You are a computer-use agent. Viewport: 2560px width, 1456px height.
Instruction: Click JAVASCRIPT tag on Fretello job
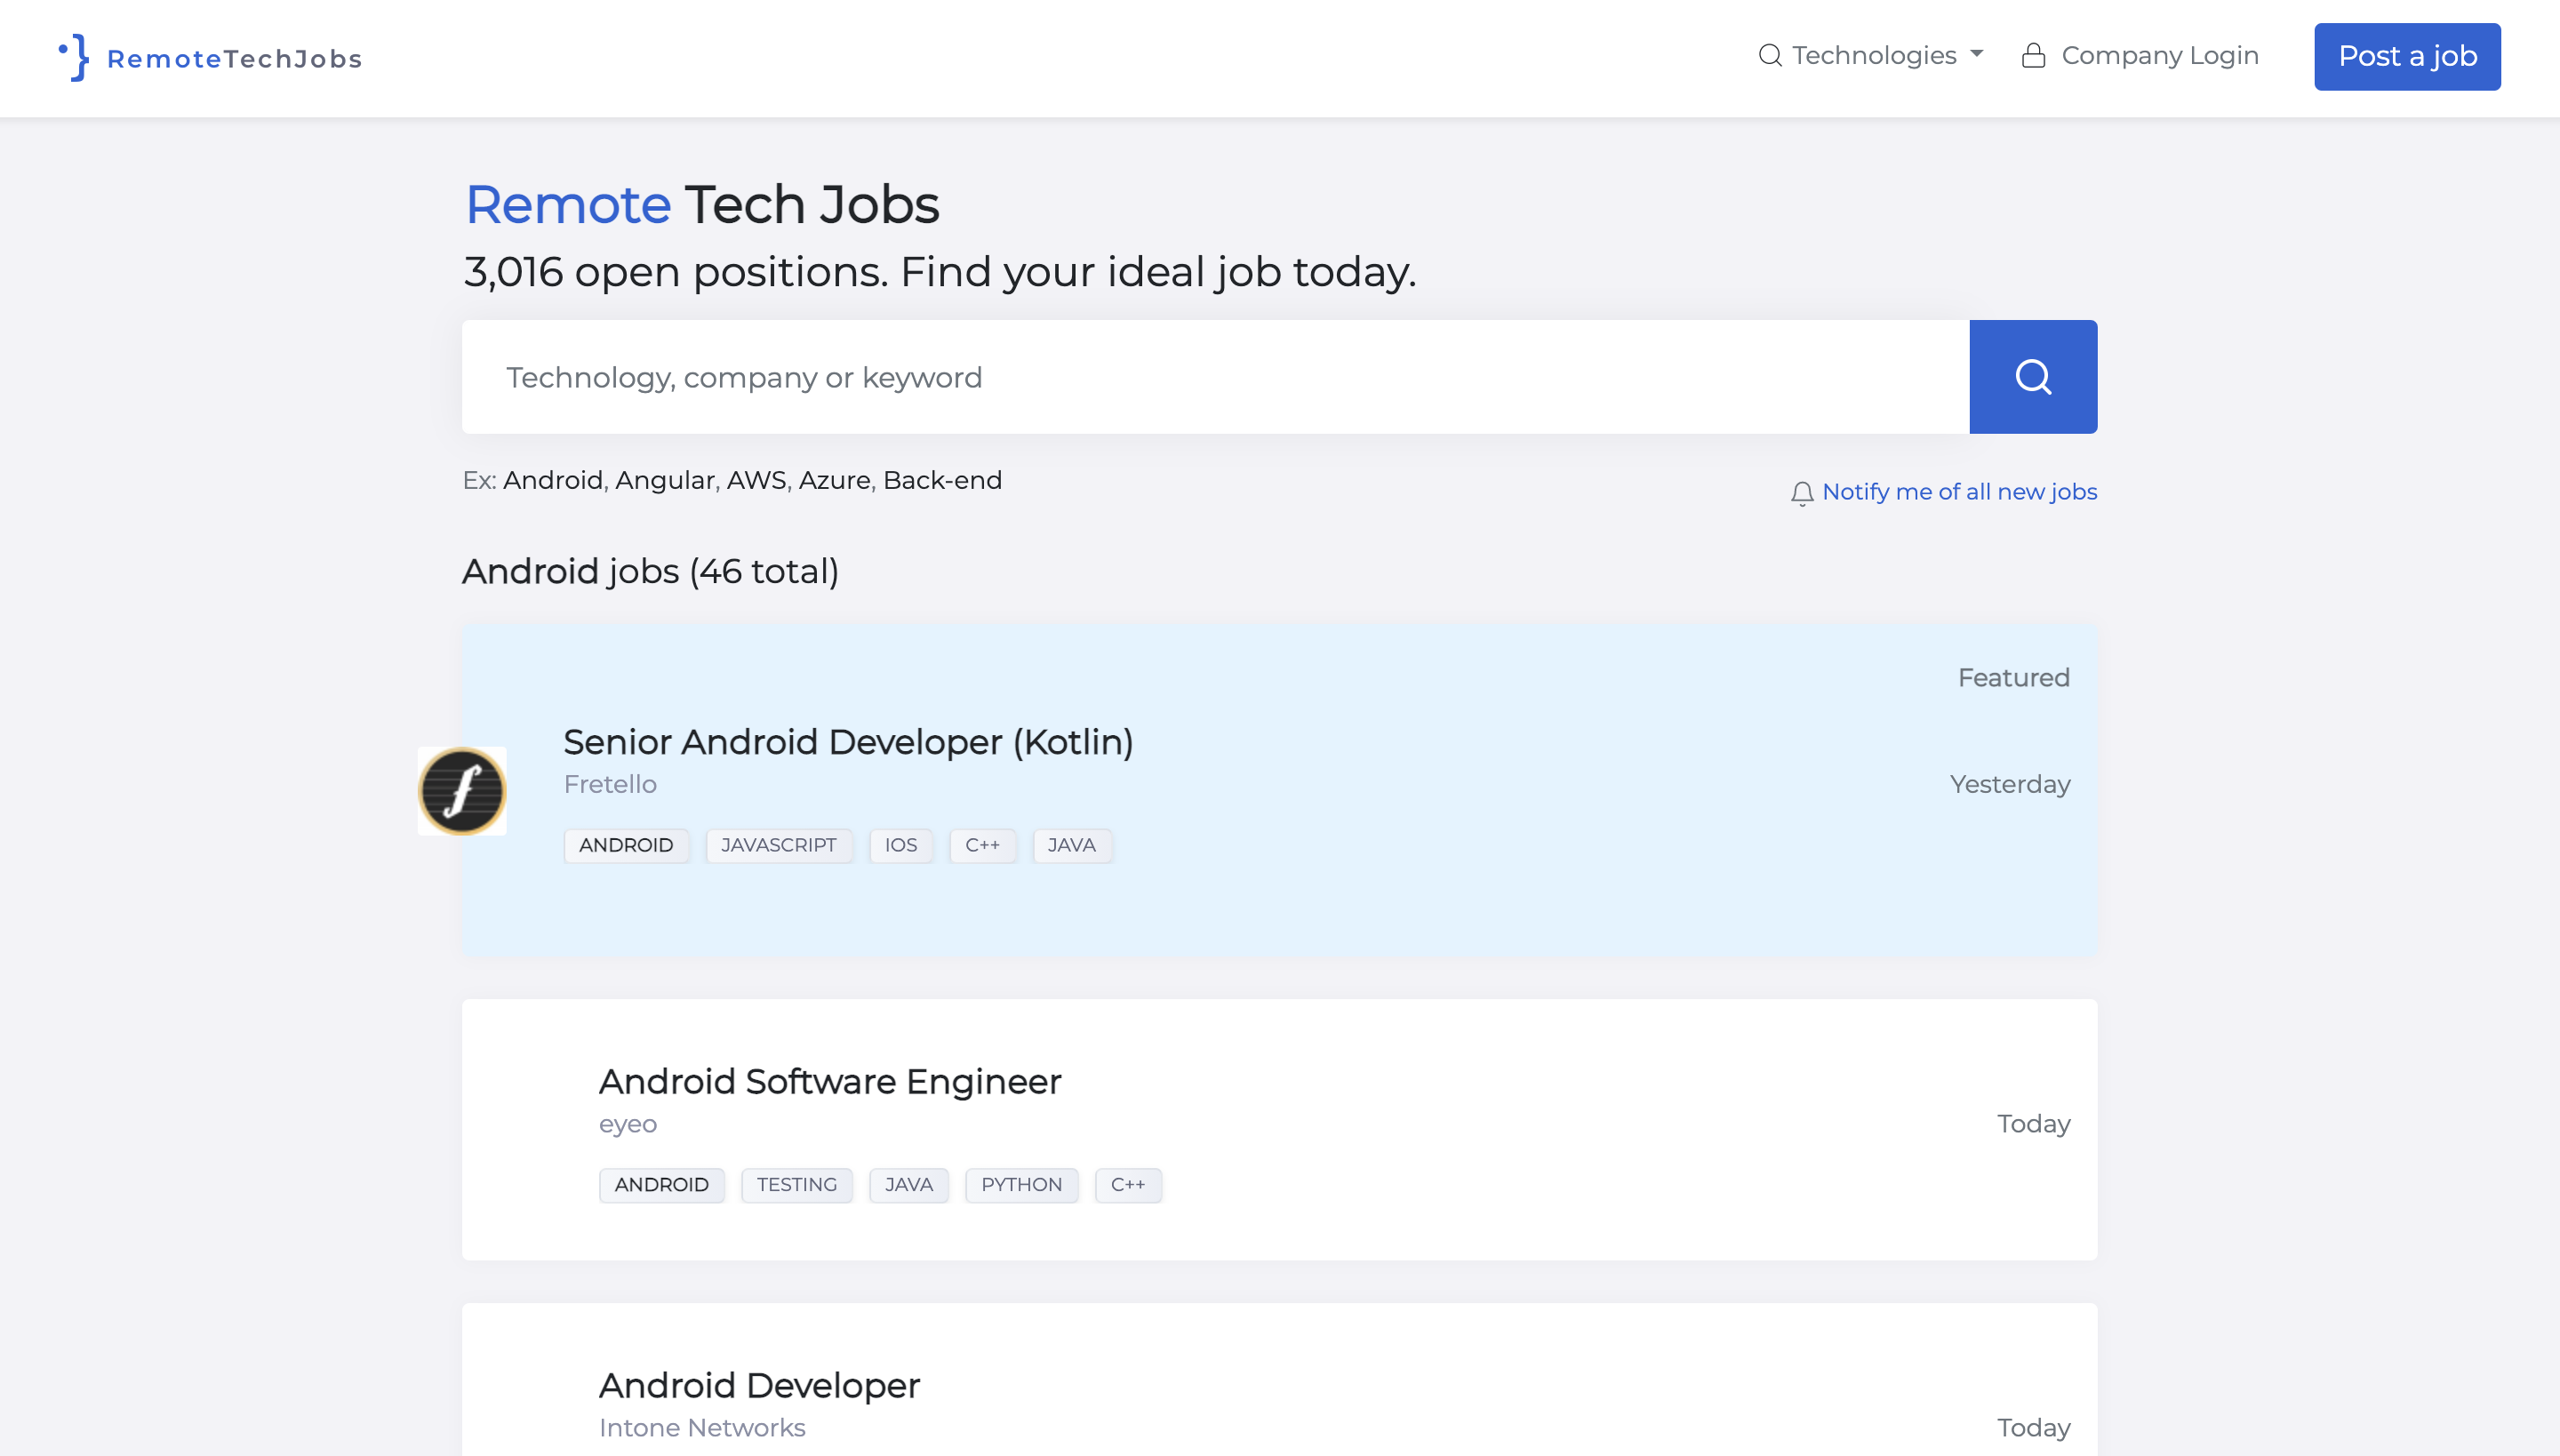pyautogui.click(x=778, y=845)
